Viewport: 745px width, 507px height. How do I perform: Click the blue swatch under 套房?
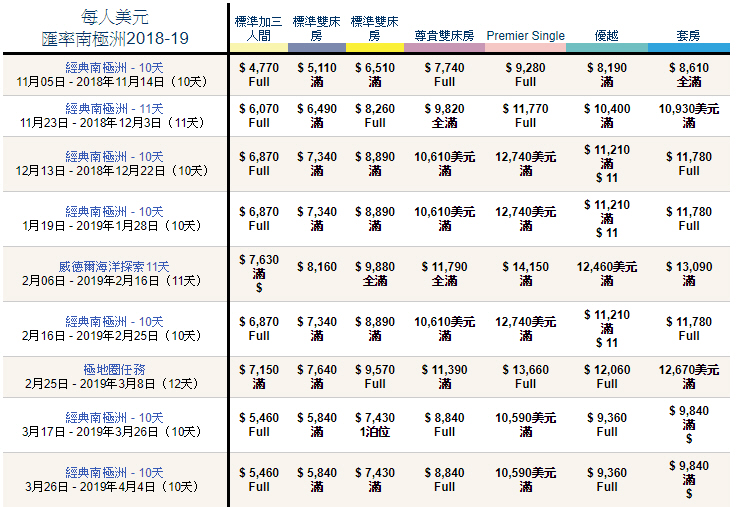(x=689, y=48)
